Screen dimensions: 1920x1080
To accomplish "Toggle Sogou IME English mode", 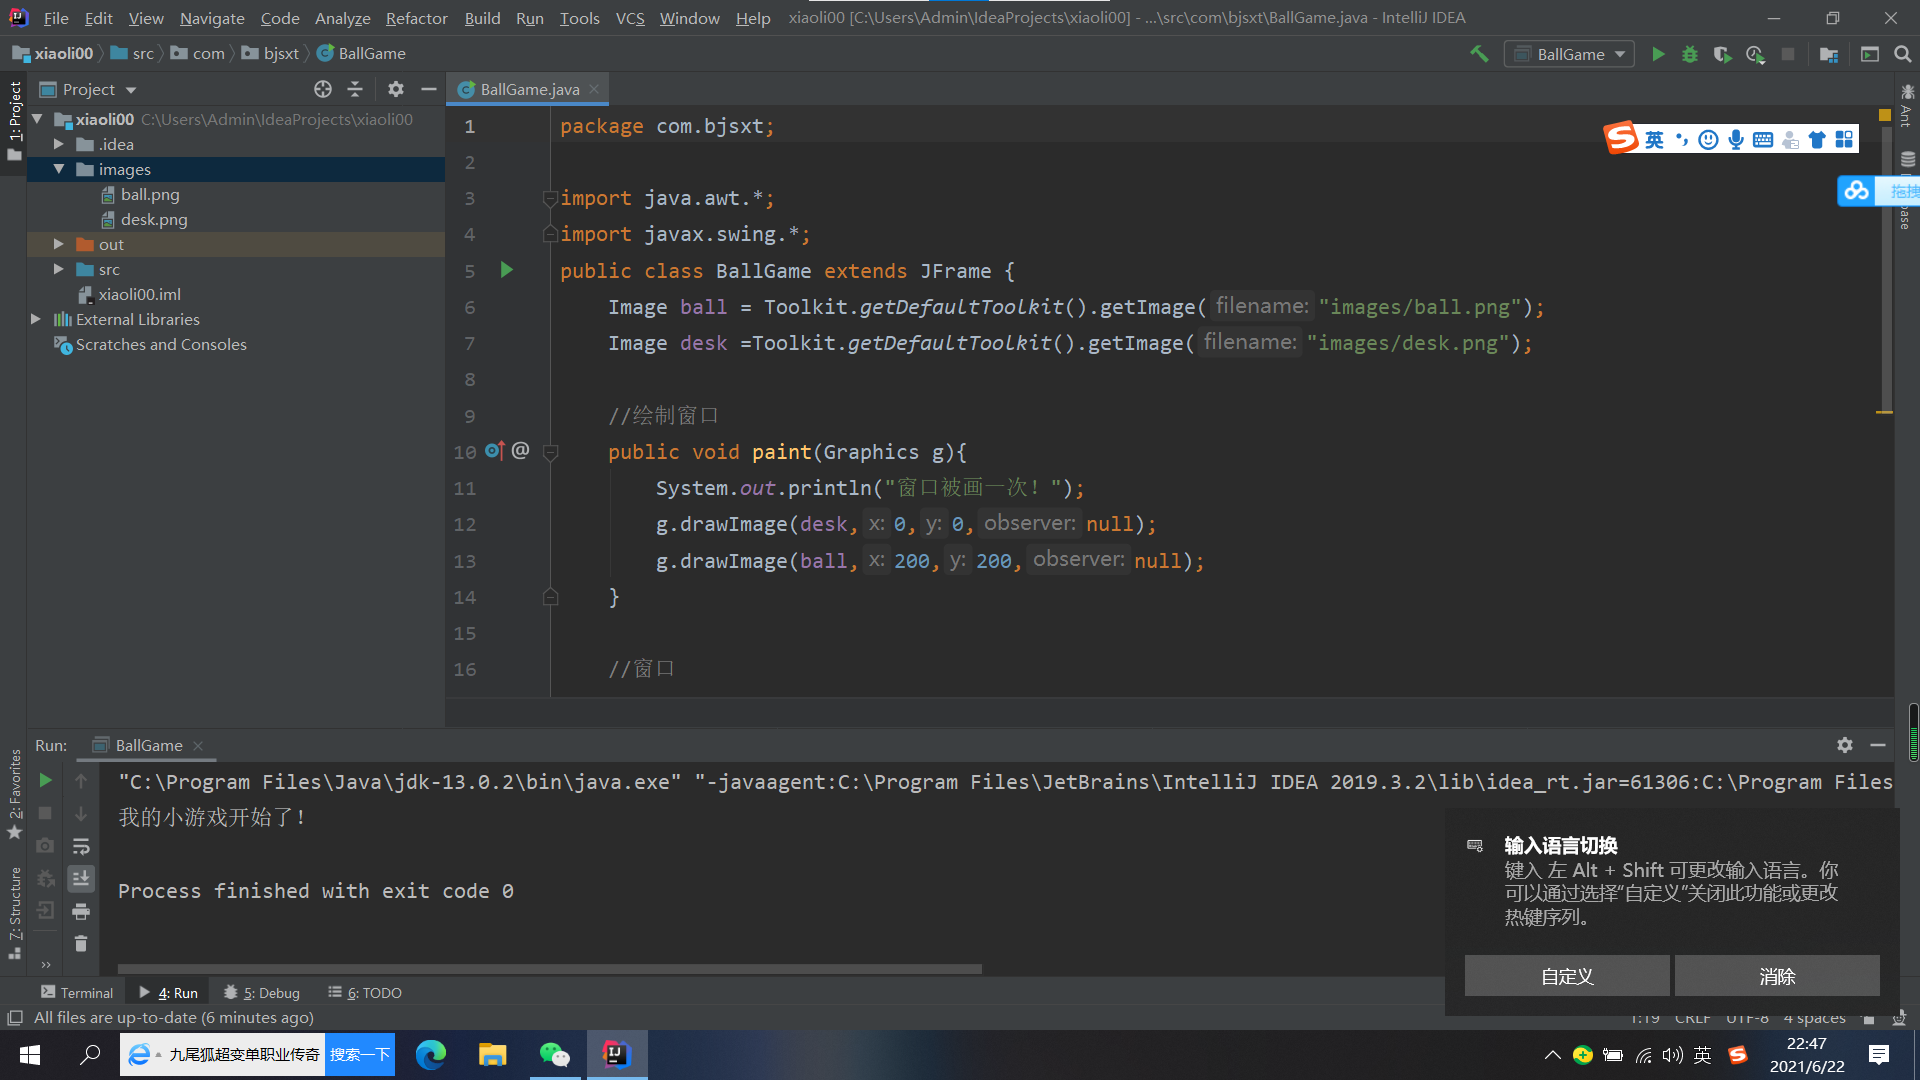I will point(1654,140).
